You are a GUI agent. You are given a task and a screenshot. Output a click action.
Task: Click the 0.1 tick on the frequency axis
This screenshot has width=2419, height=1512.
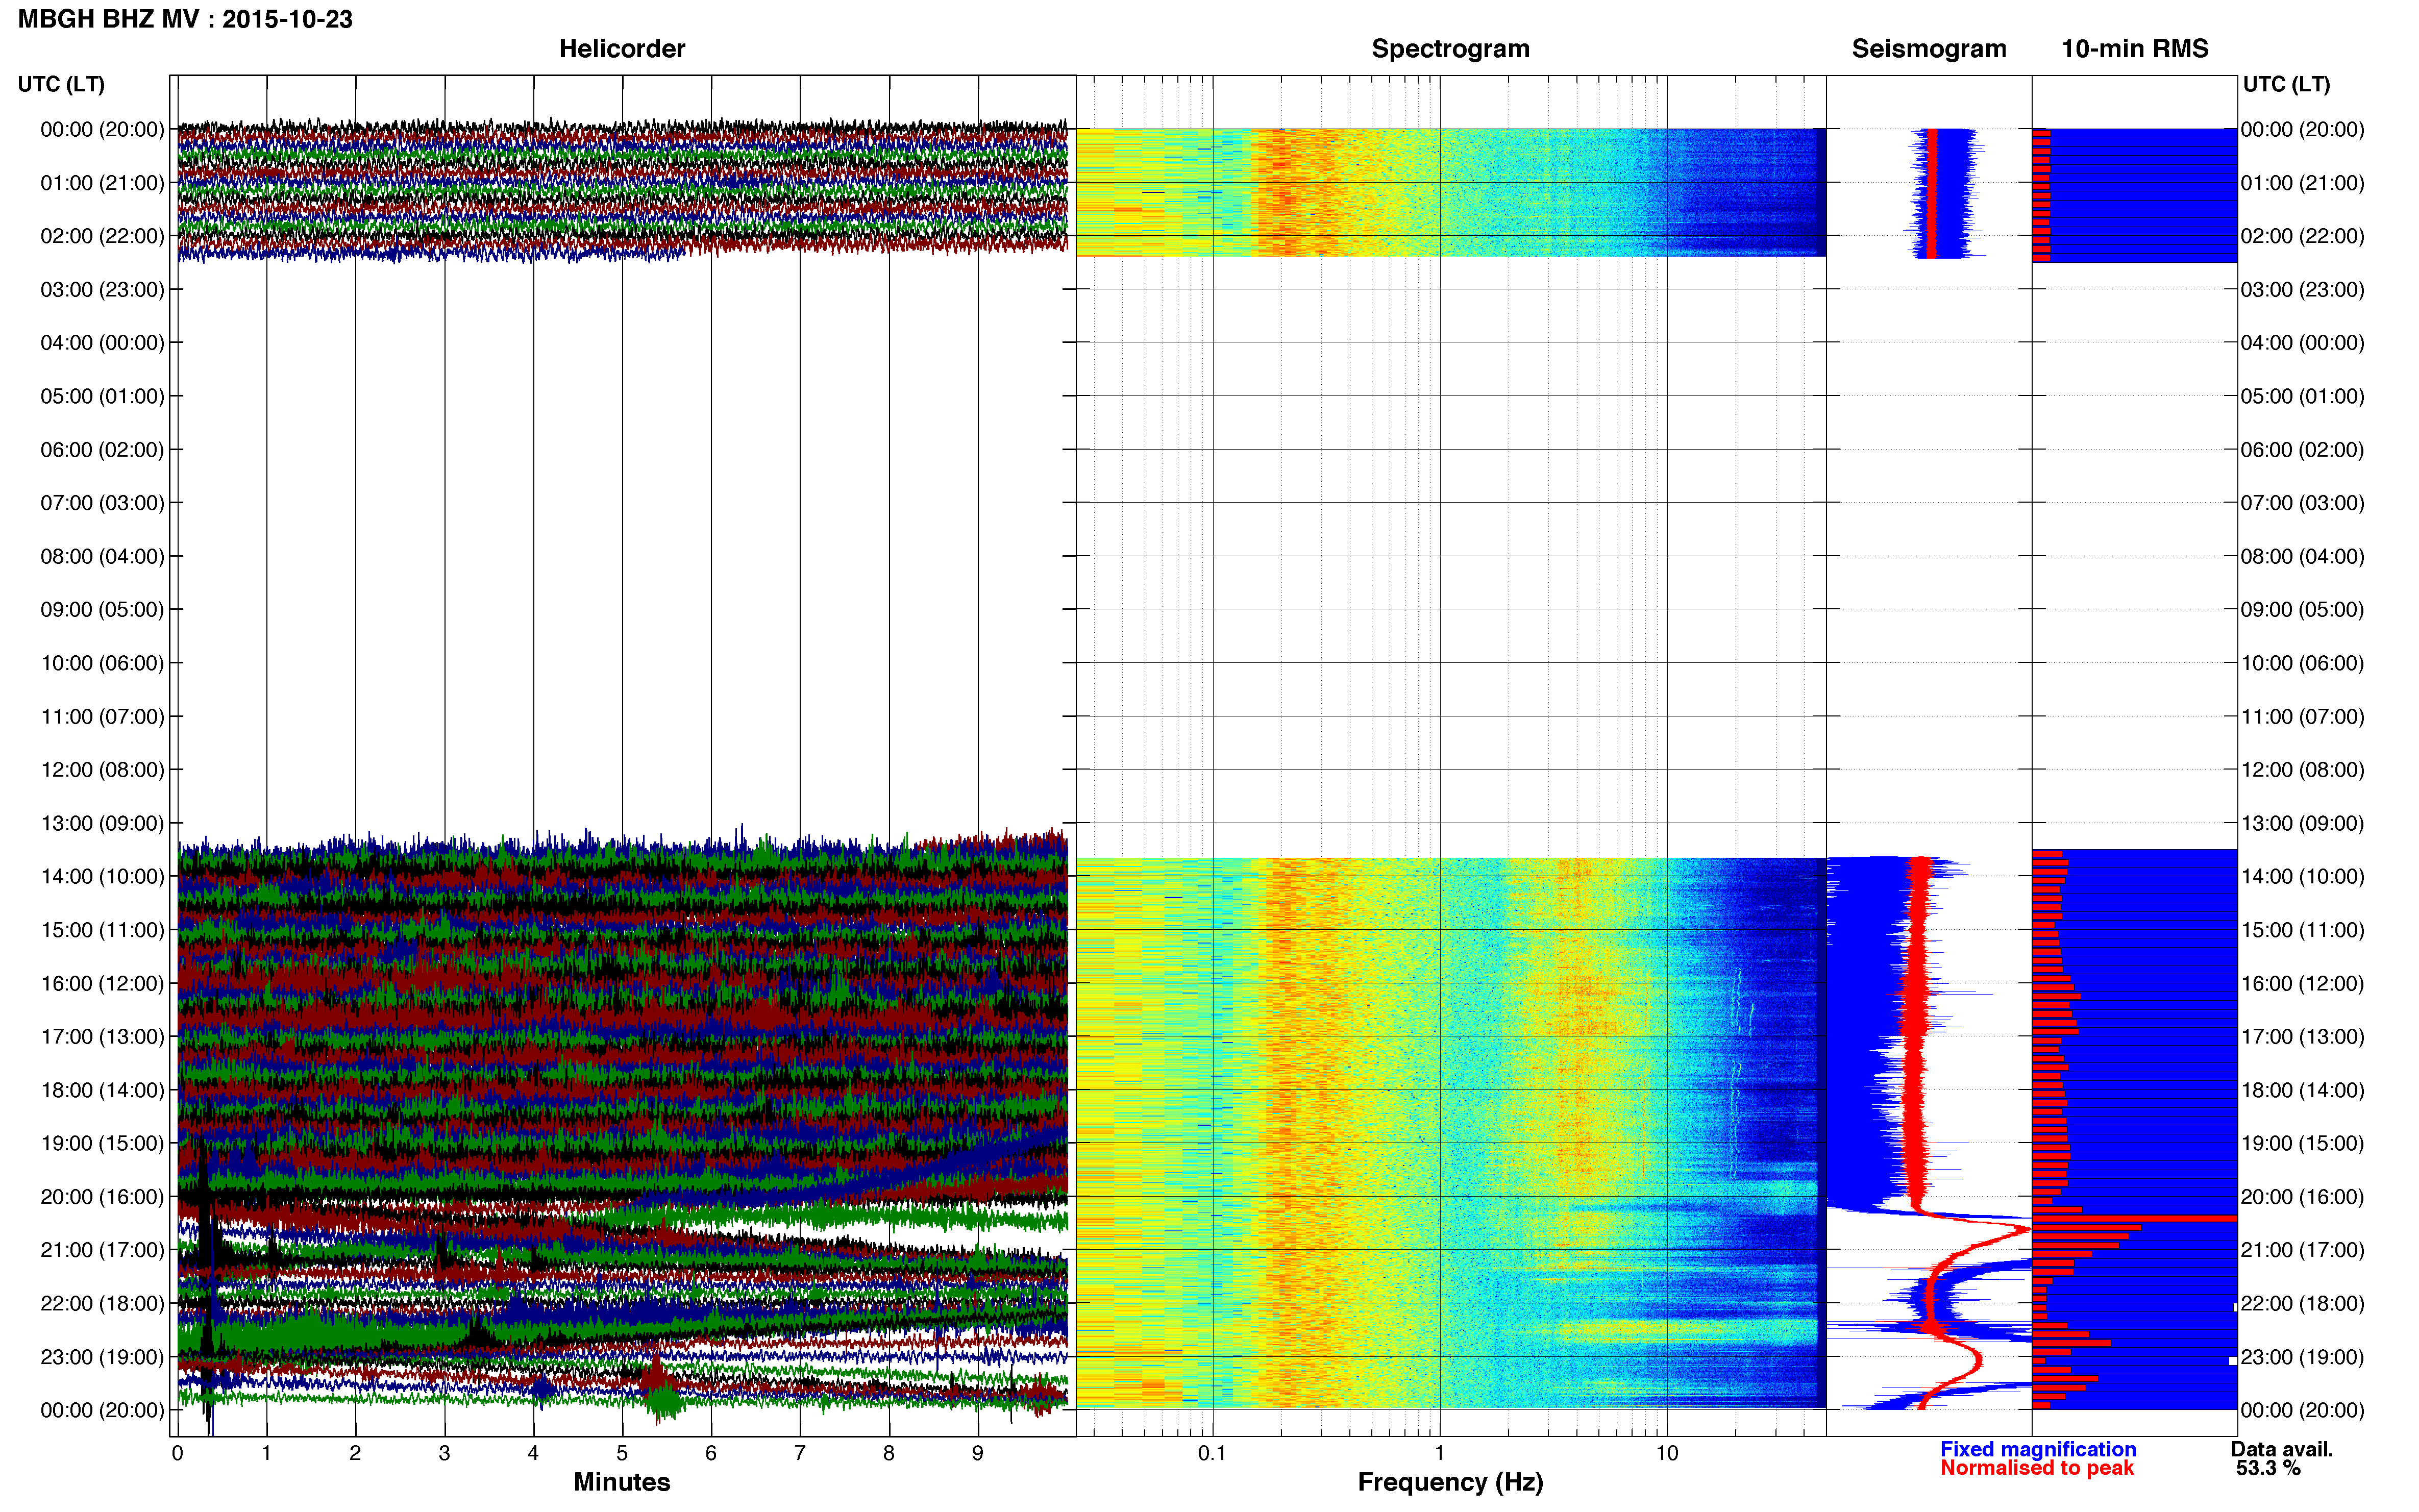pos(1212,1452)
